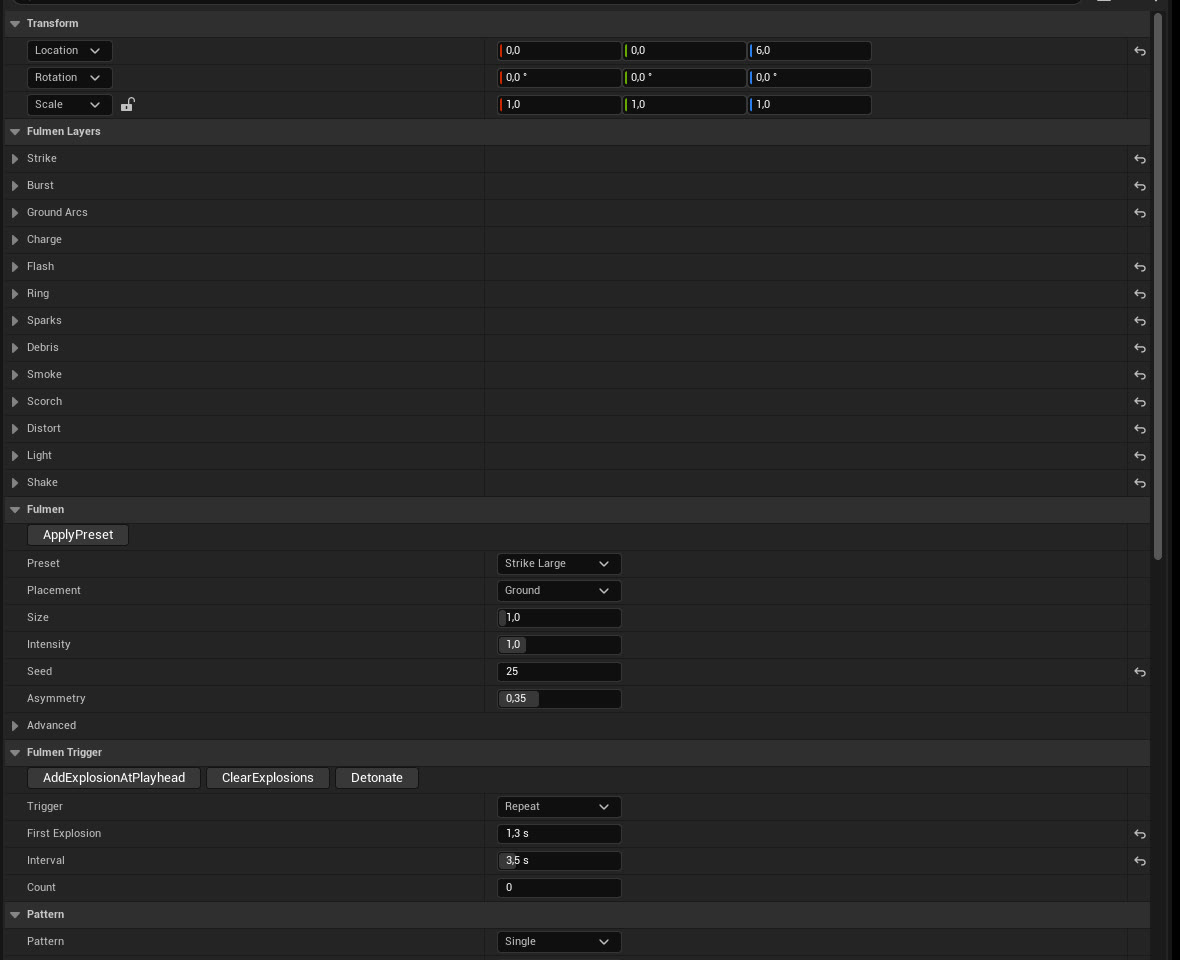This screenshot has height=960, width=1180.
Task: Collapse the Fulmen section header
Action: coord(15,510)
